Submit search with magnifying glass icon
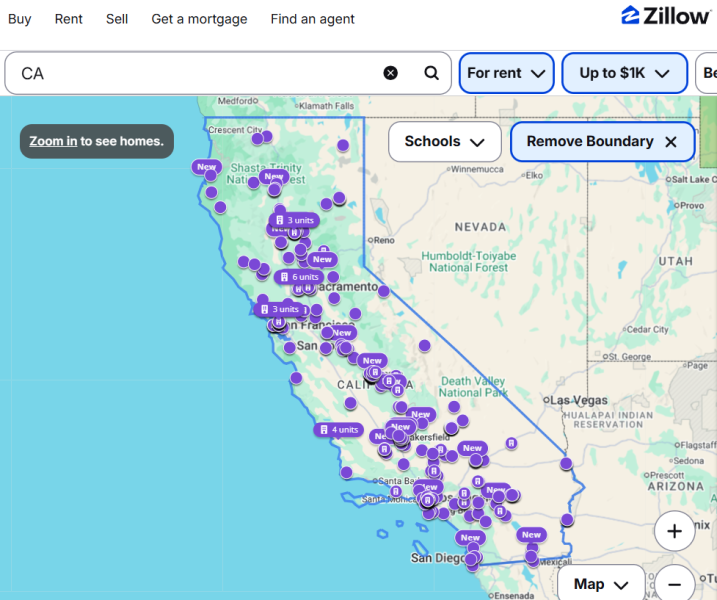Image resolution: width=717 pixels, height=600 pixels. click(x=431, y=73)
